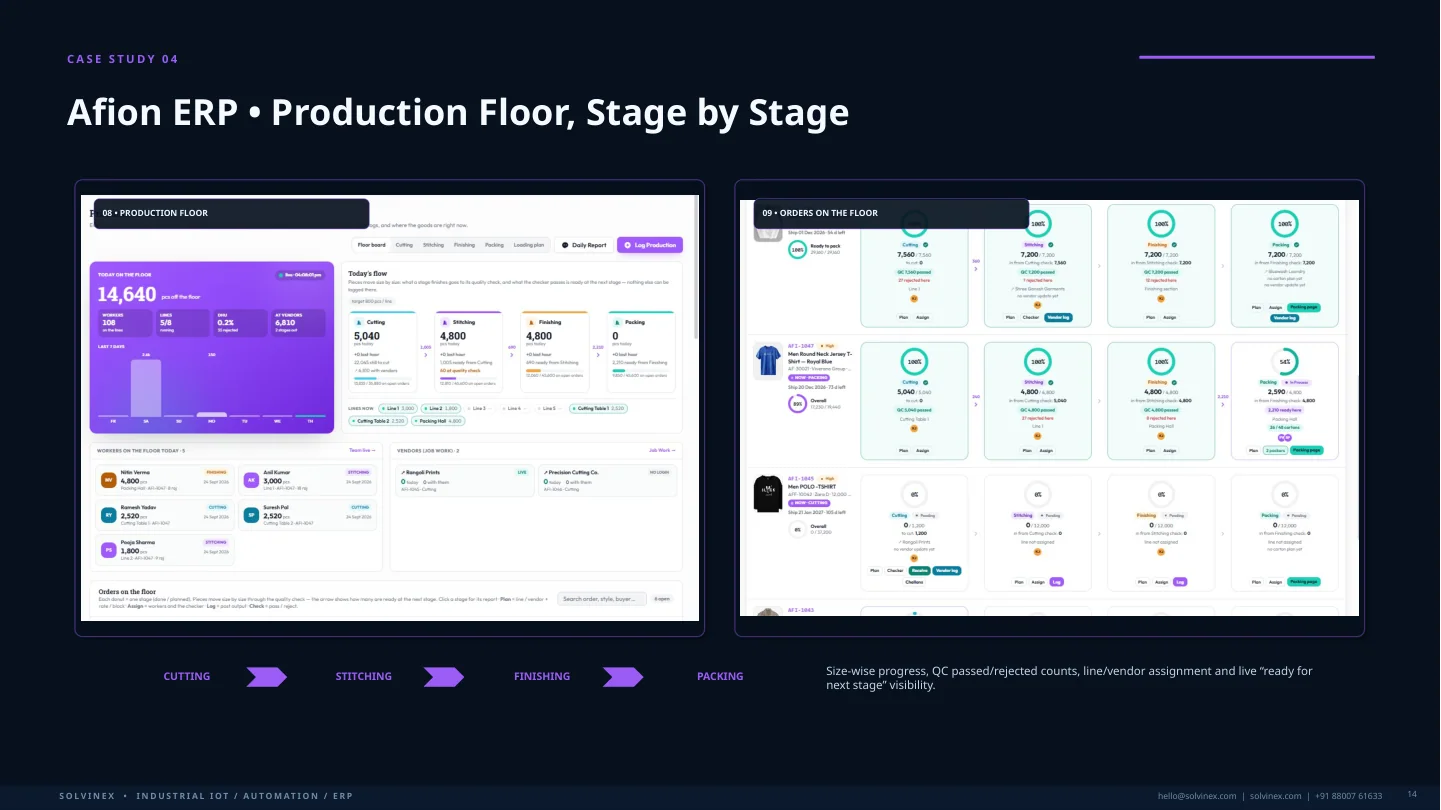
Task: Switch to the Cutting tab in top tabs
Action: pyautogui.click(x=404, y=245)
